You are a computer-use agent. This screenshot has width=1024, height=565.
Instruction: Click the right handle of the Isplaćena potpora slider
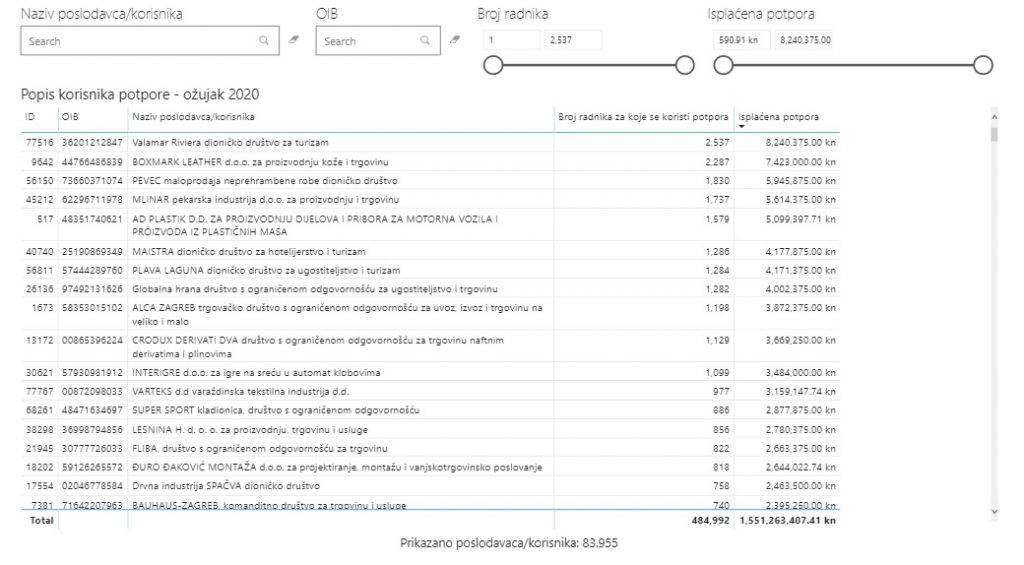(x=983, y=65)
